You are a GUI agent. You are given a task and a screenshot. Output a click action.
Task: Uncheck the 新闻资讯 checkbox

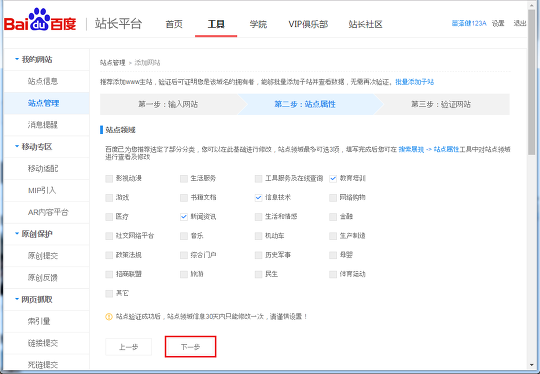[184, 217]
